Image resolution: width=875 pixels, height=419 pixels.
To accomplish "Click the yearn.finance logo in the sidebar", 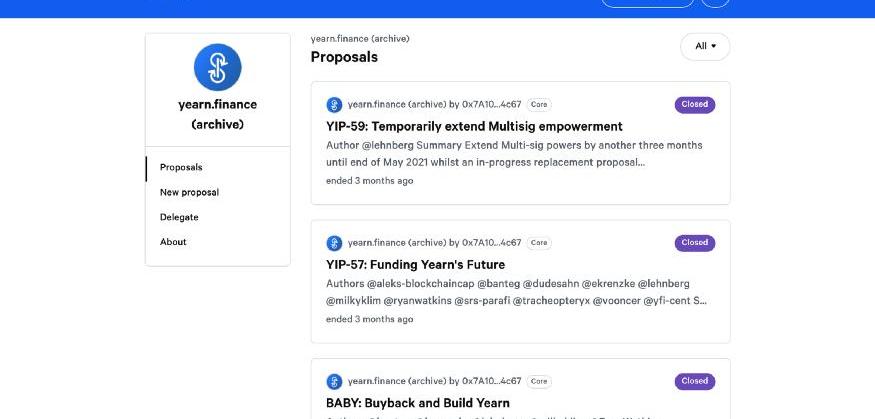I will point(217,67).
